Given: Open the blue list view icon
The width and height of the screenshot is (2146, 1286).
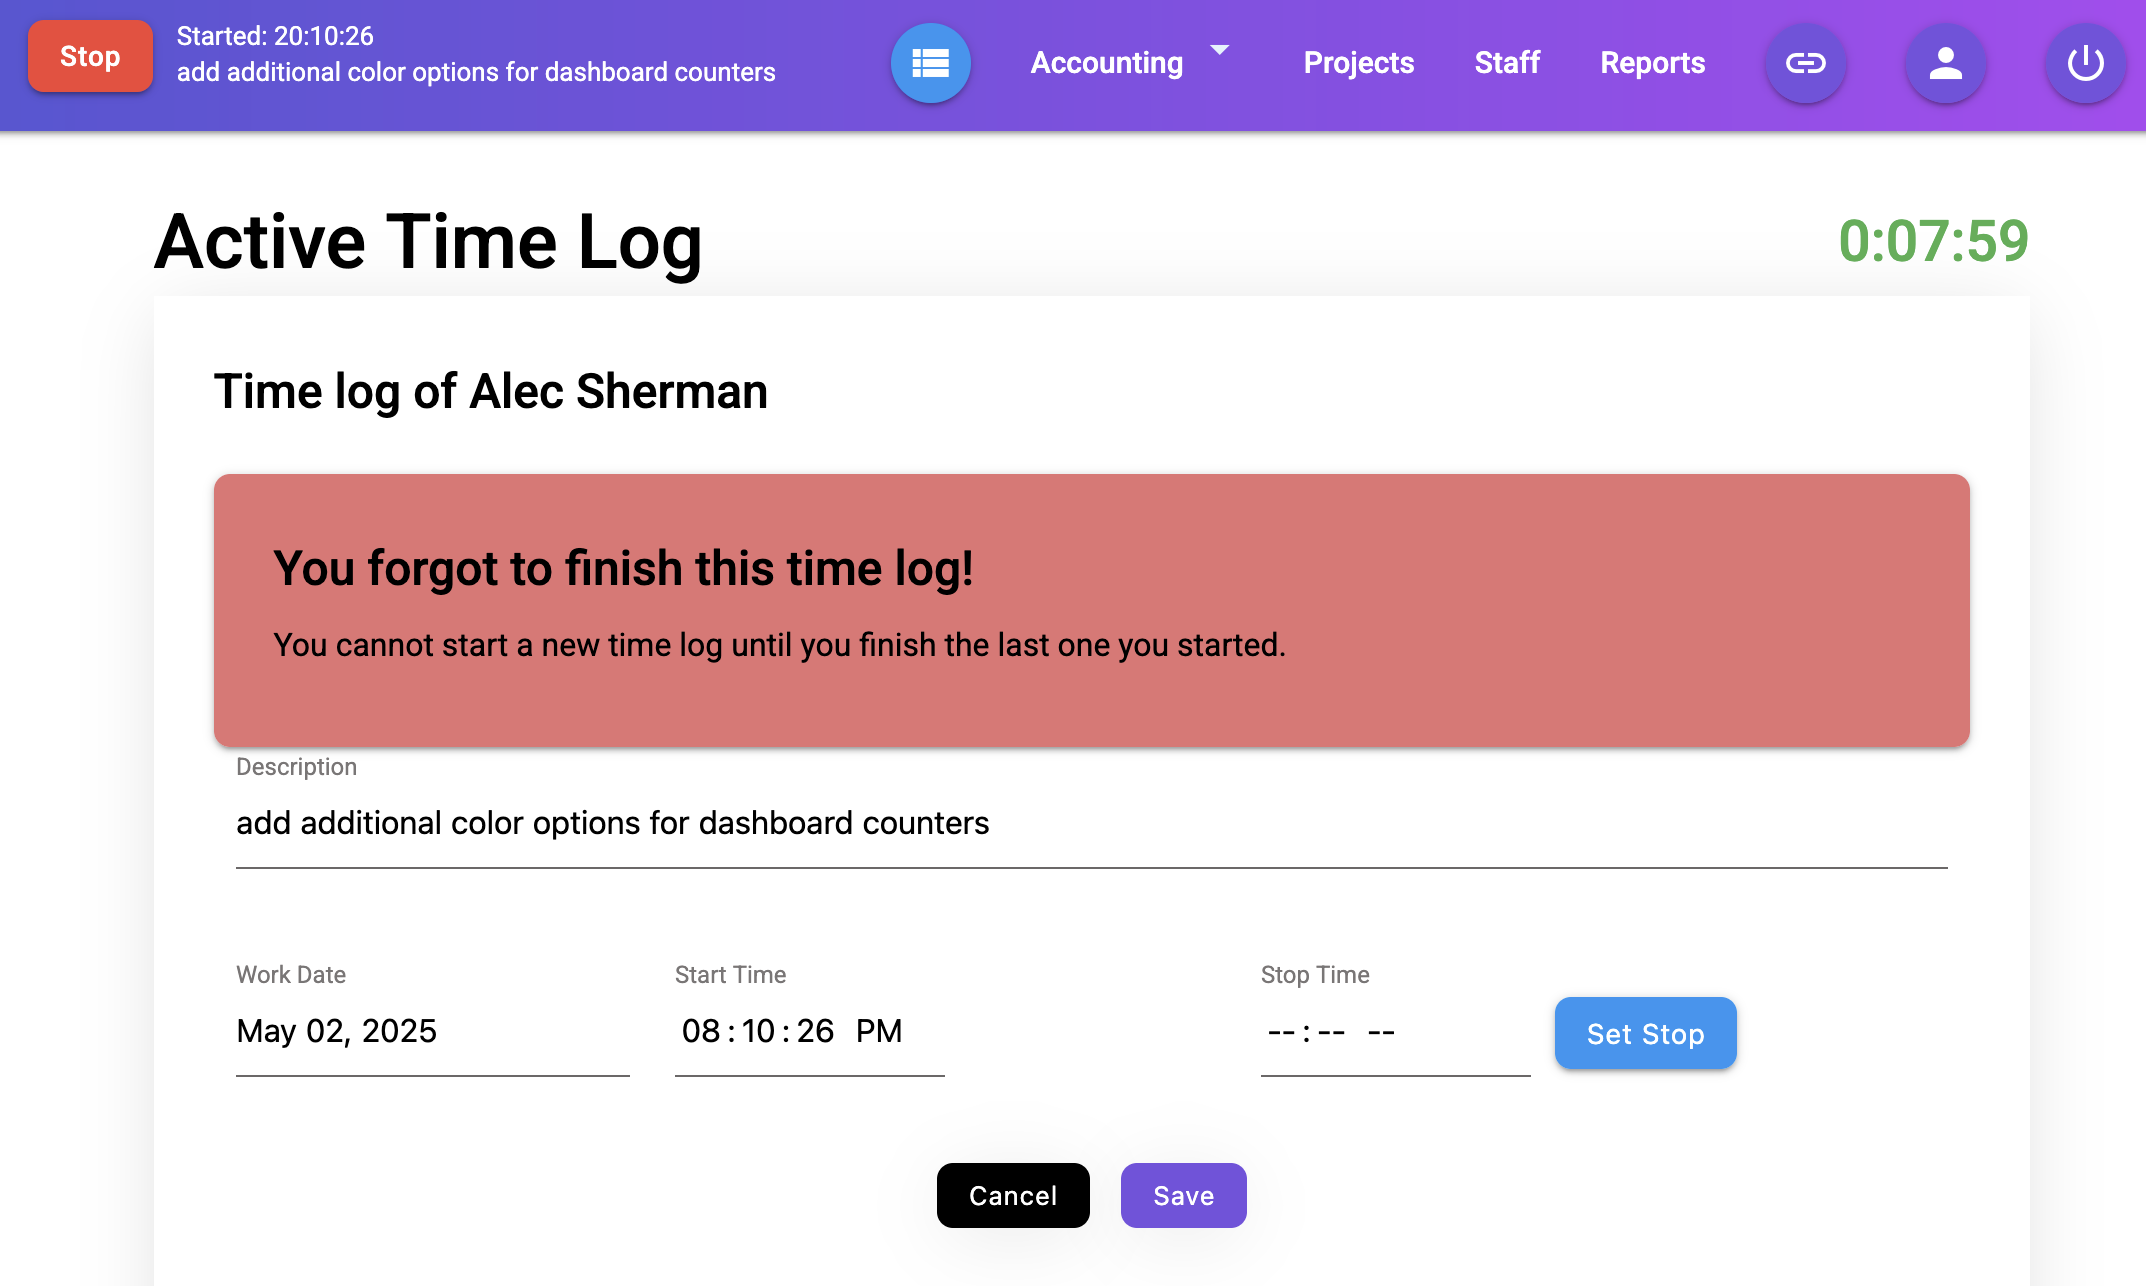Looking at the screenshot, I should click(931, 63).
